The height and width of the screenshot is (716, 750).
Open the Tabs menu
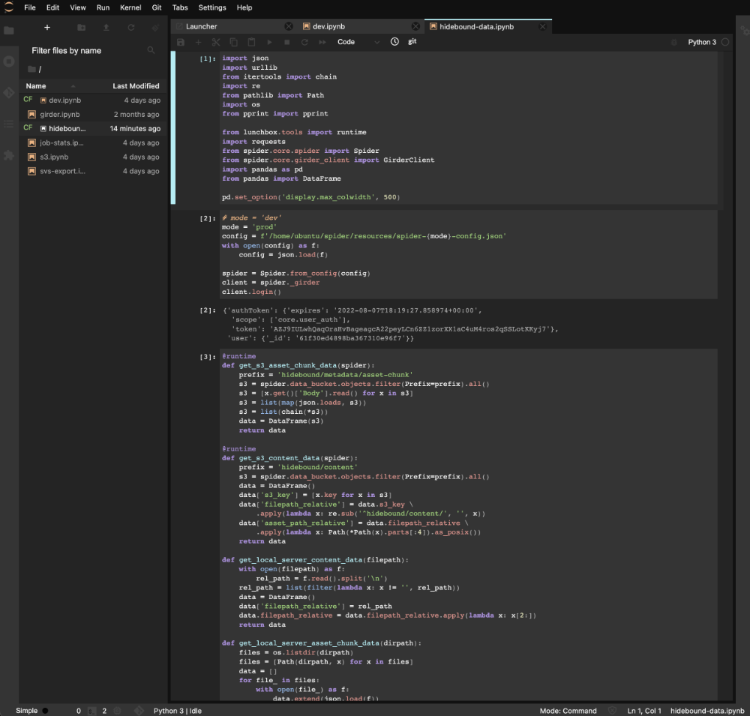[180, 8]
